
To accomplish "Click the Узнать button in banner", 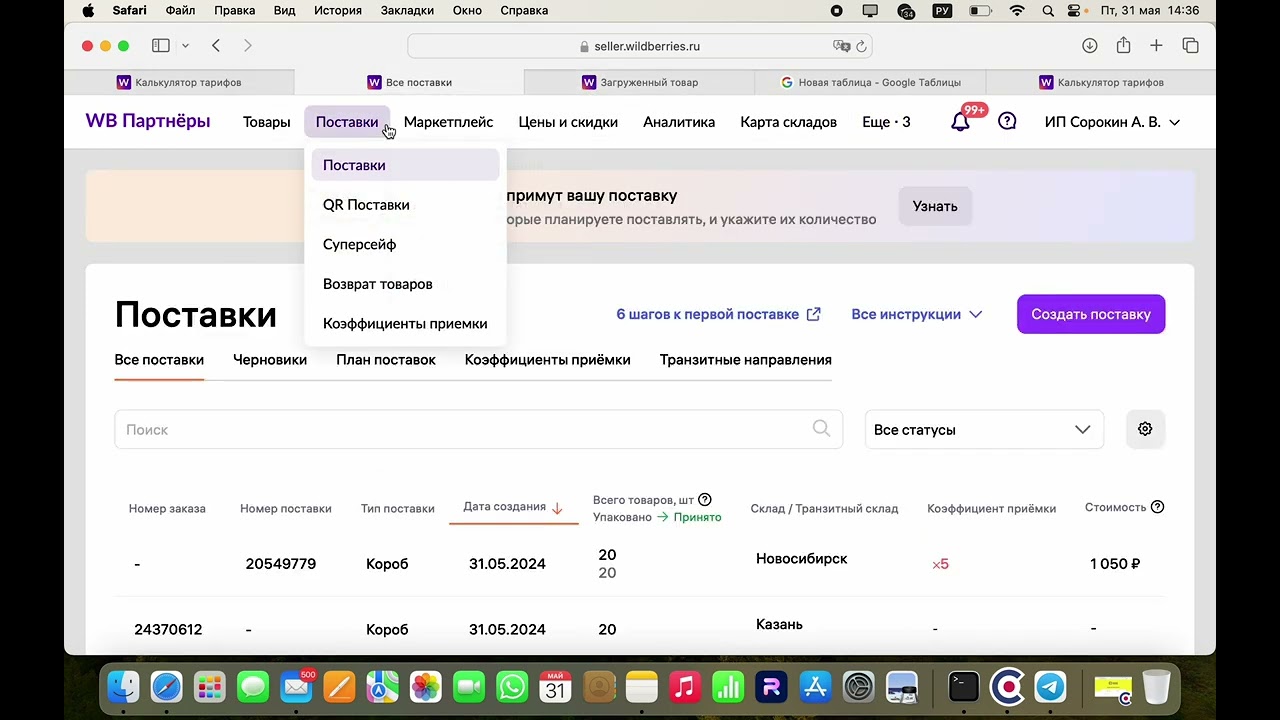I will click(935, 206).
